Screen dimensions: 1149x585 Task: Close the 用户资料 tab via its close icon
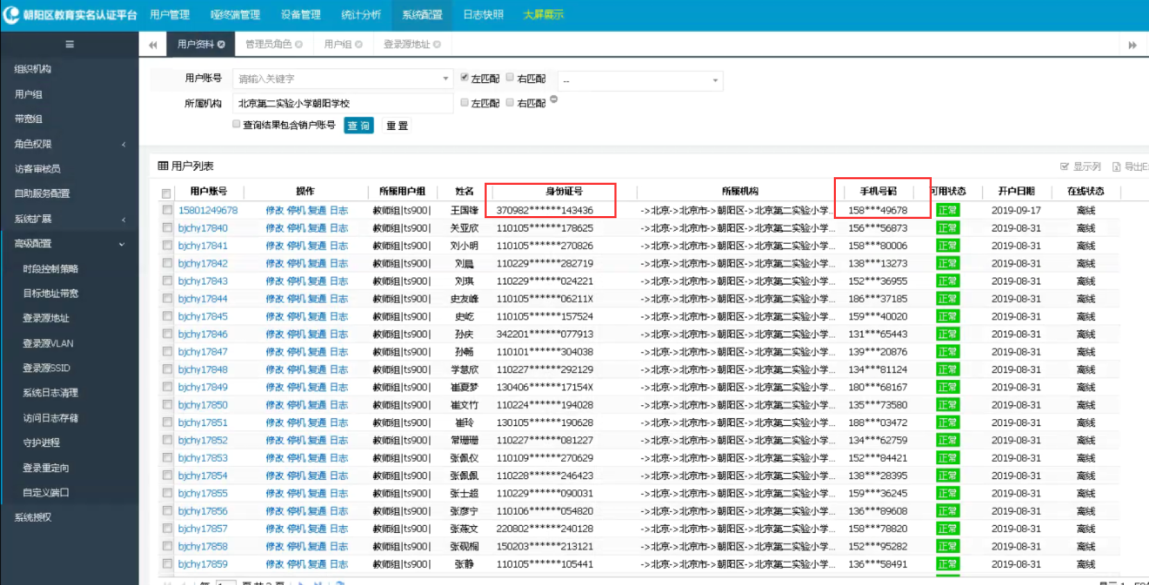(221, 45)
